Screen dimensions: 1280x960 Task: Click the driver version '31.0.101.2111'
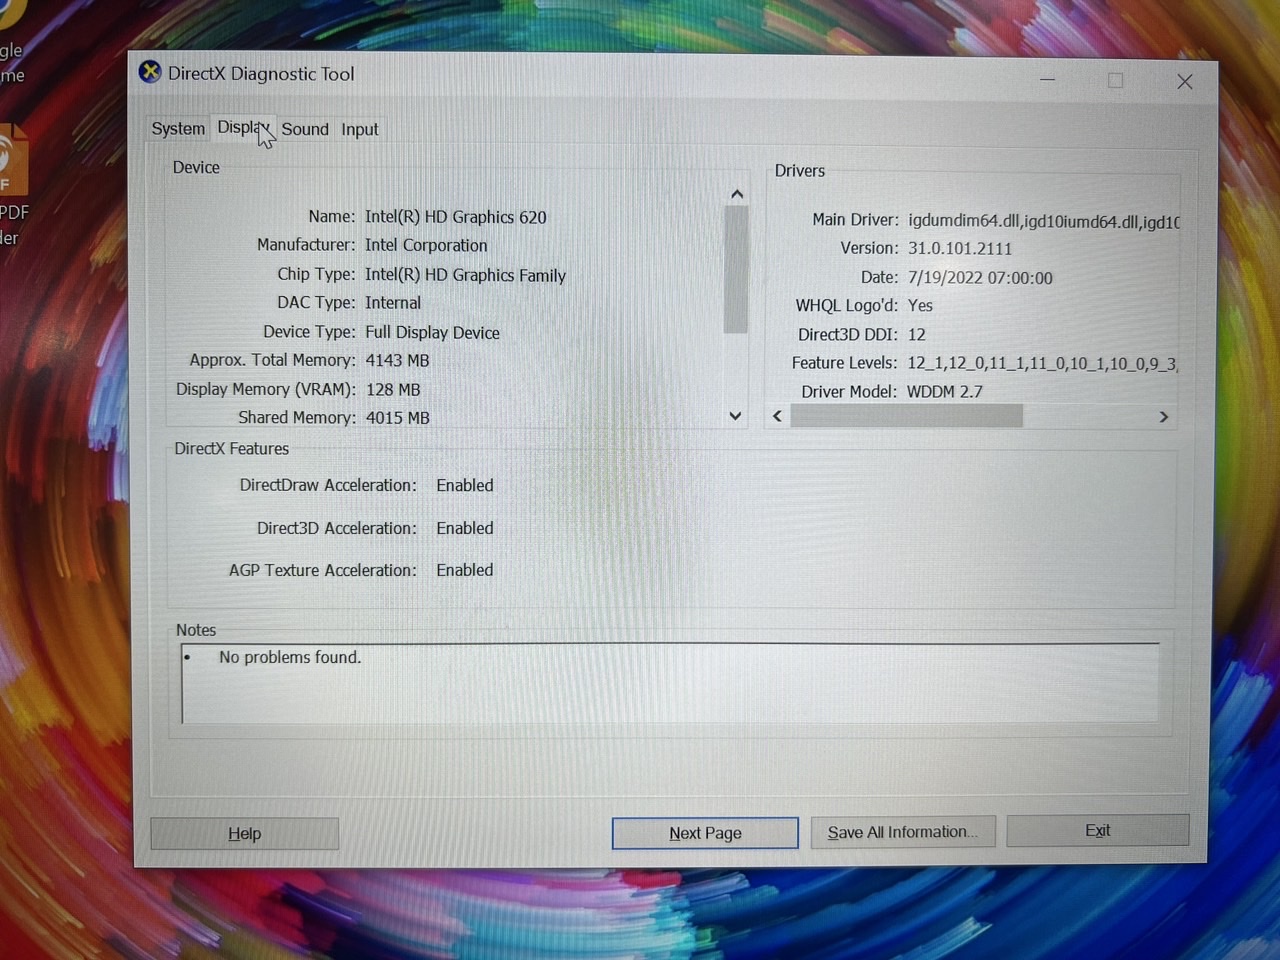tap(960, 248)
